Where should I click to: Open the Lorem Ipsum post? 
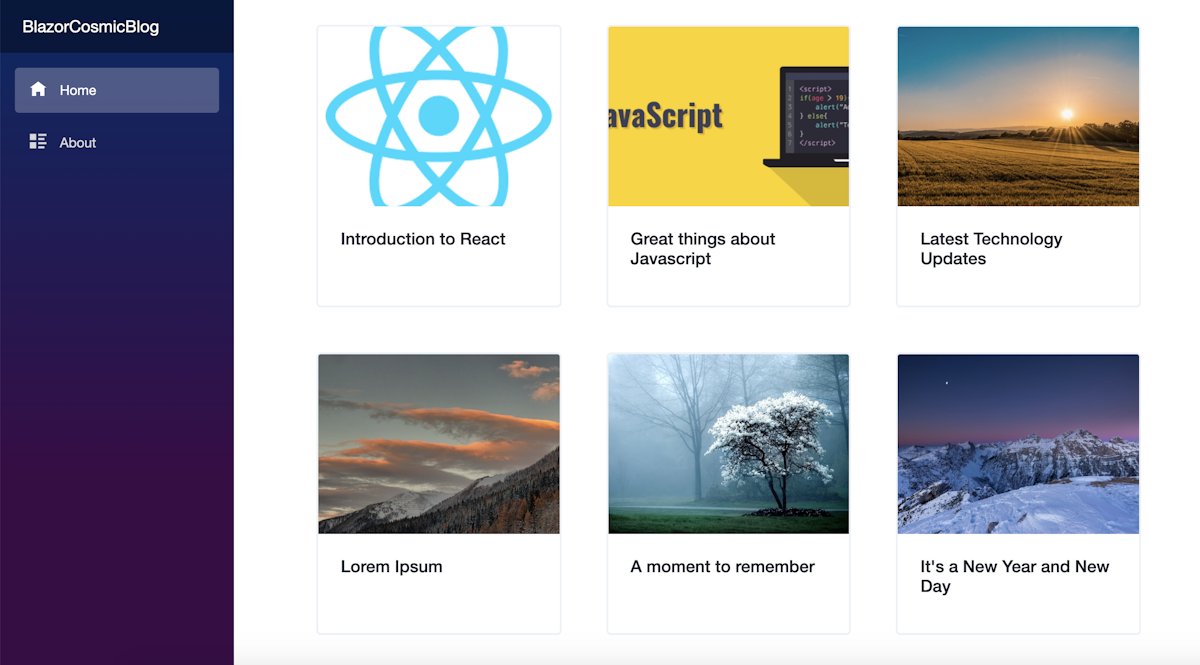pos(390,566)
